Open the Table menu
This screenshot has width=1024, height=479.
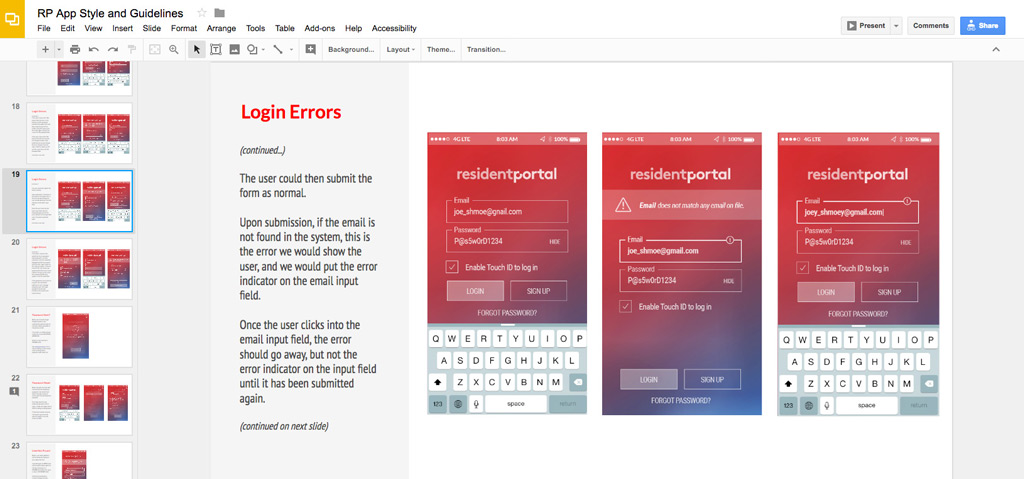tap(285, 28)
